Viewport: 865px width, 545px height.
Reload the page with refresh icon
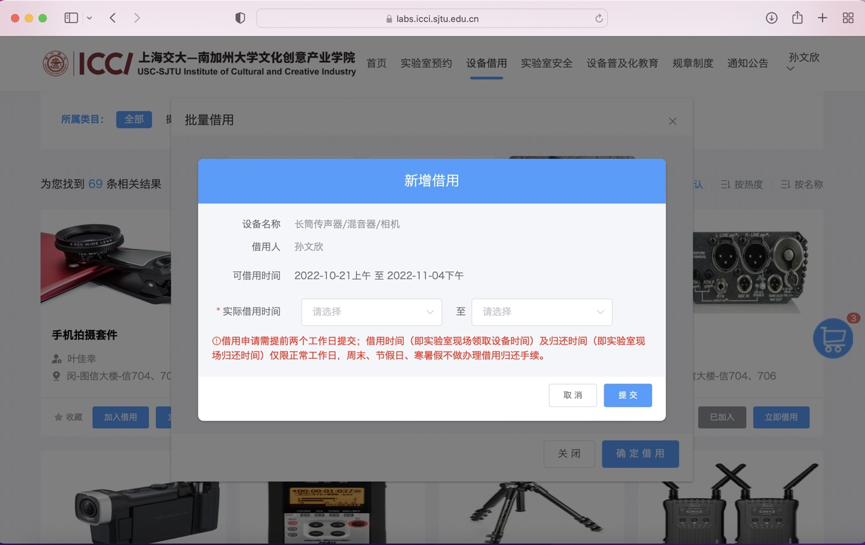[x=599, y=18]
